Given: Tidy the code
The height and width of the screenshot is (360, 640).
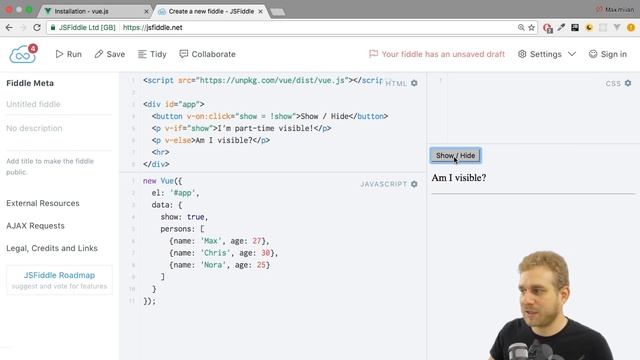Looking at the screenshot, I should (152, 54).
